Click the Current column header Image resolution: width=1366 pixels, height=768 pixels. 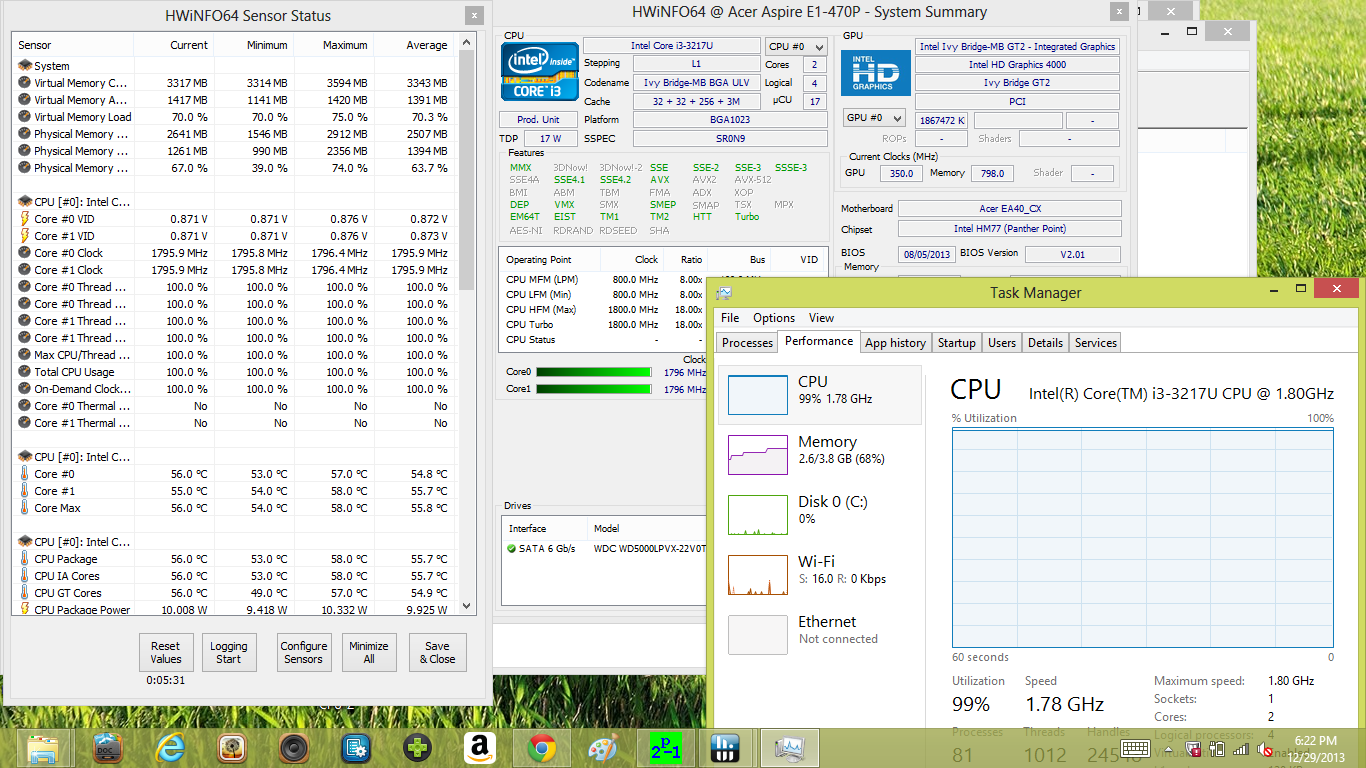coord(172,45)
